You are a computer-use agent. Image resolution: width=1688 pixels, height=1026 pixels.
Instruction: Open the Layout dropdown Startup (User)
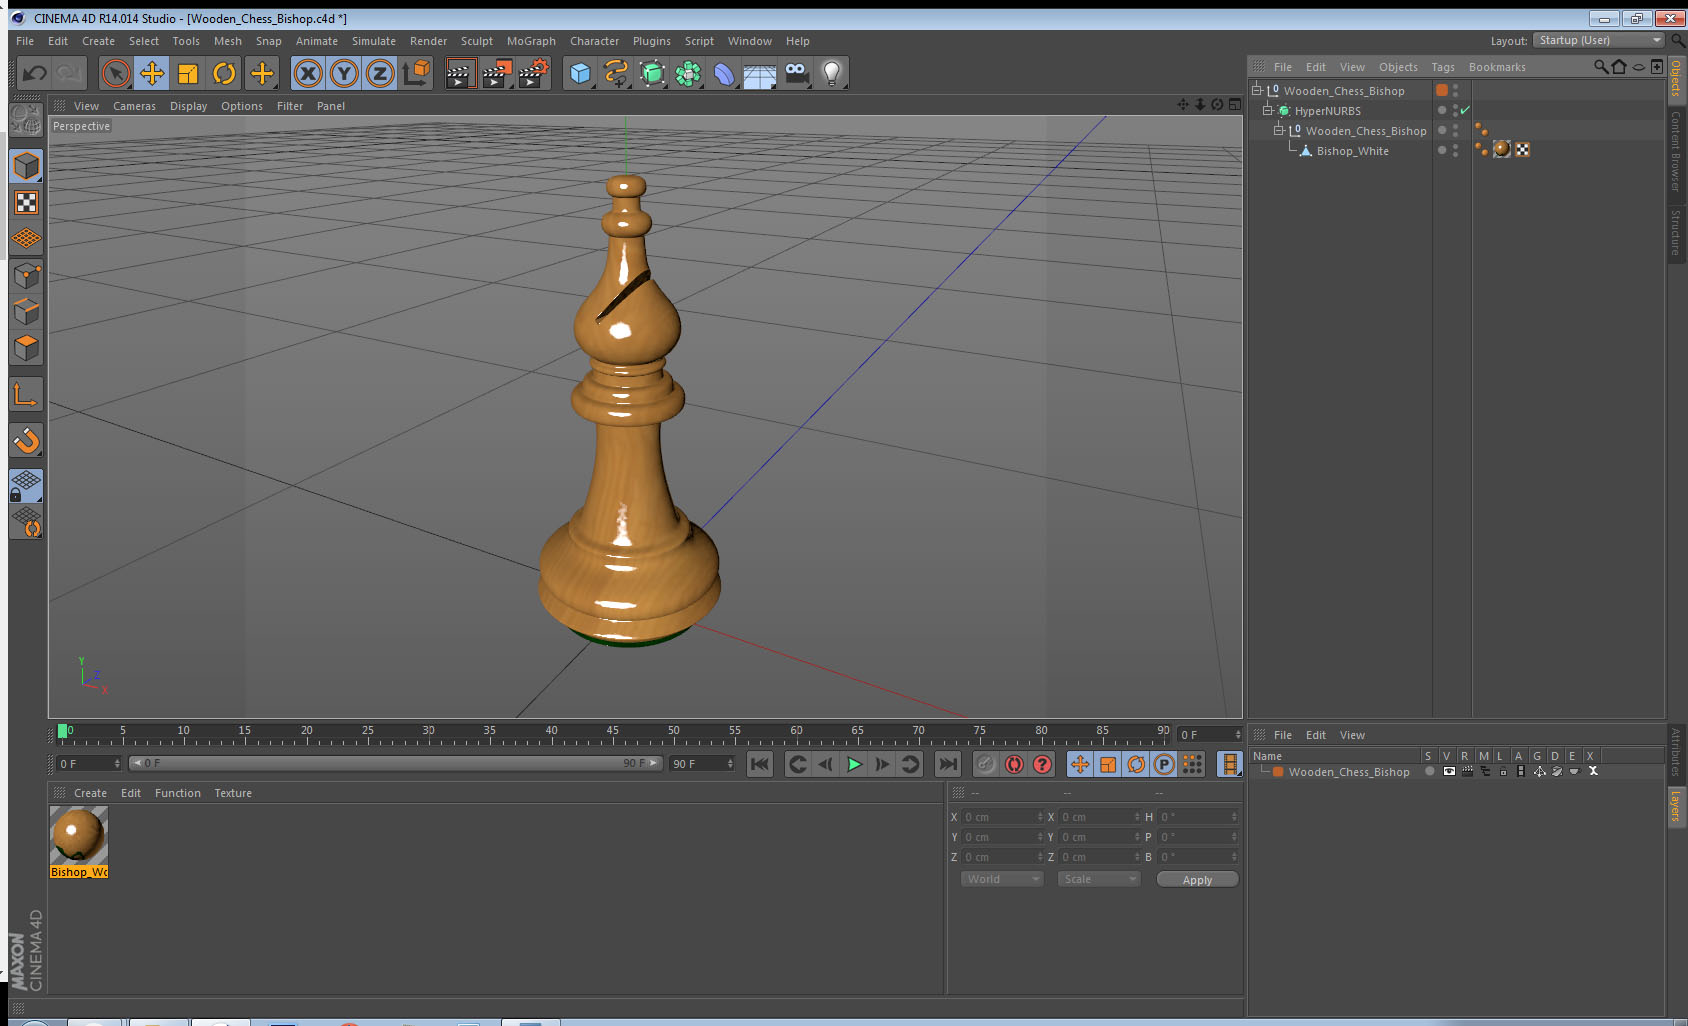1599,40
